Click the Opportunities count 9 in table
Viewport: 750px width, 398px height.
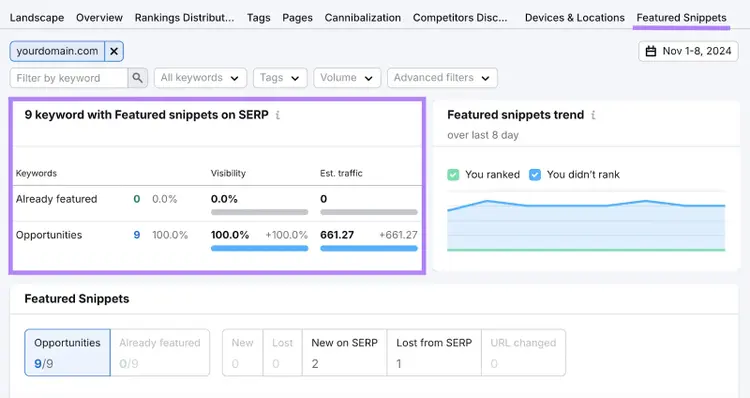pyautogui.click(x=137, y=235)
